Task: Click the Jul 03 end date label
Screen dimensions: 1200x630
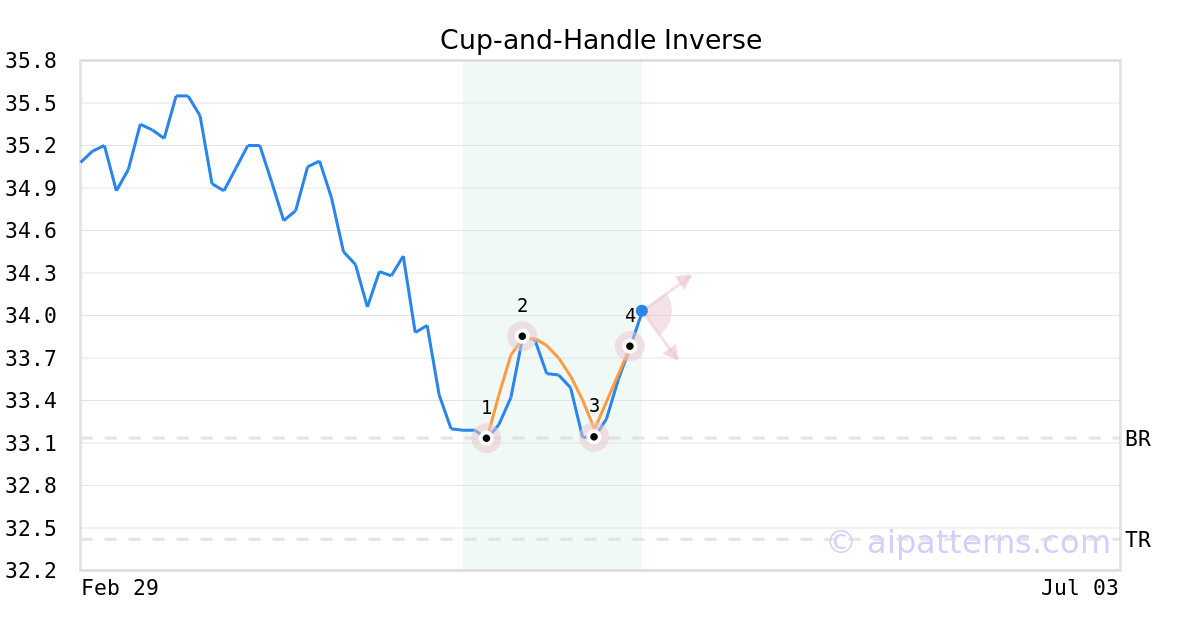Action: [1079, 588]
